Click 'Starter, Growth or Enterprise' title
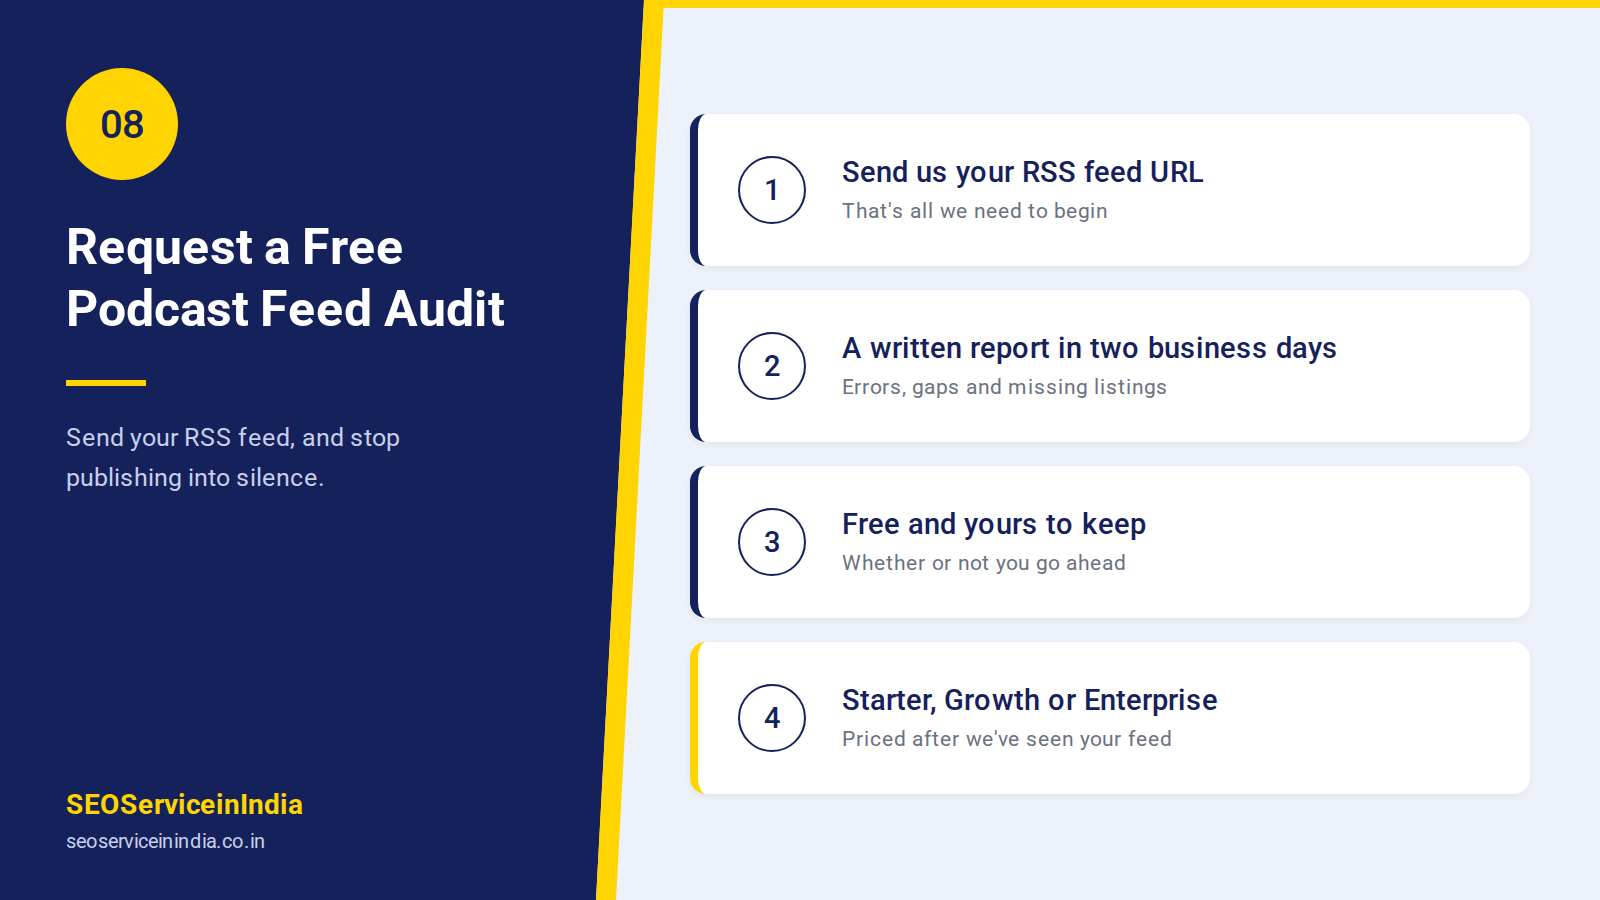1600x900 pixels. [1029, 700]
